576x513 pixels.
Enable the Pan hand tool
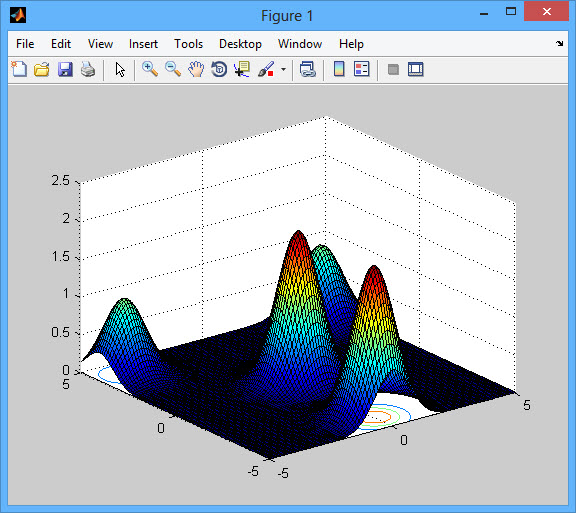click(x=196, y=69)
